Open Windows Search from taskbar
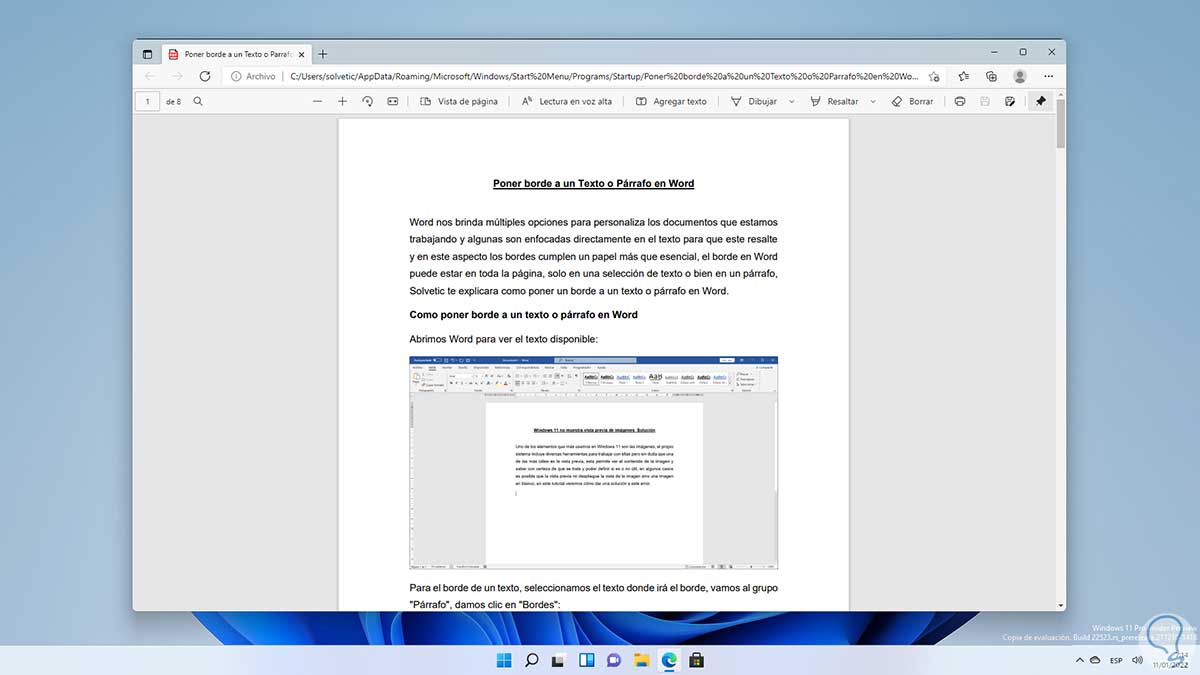 tap(531, 660)
